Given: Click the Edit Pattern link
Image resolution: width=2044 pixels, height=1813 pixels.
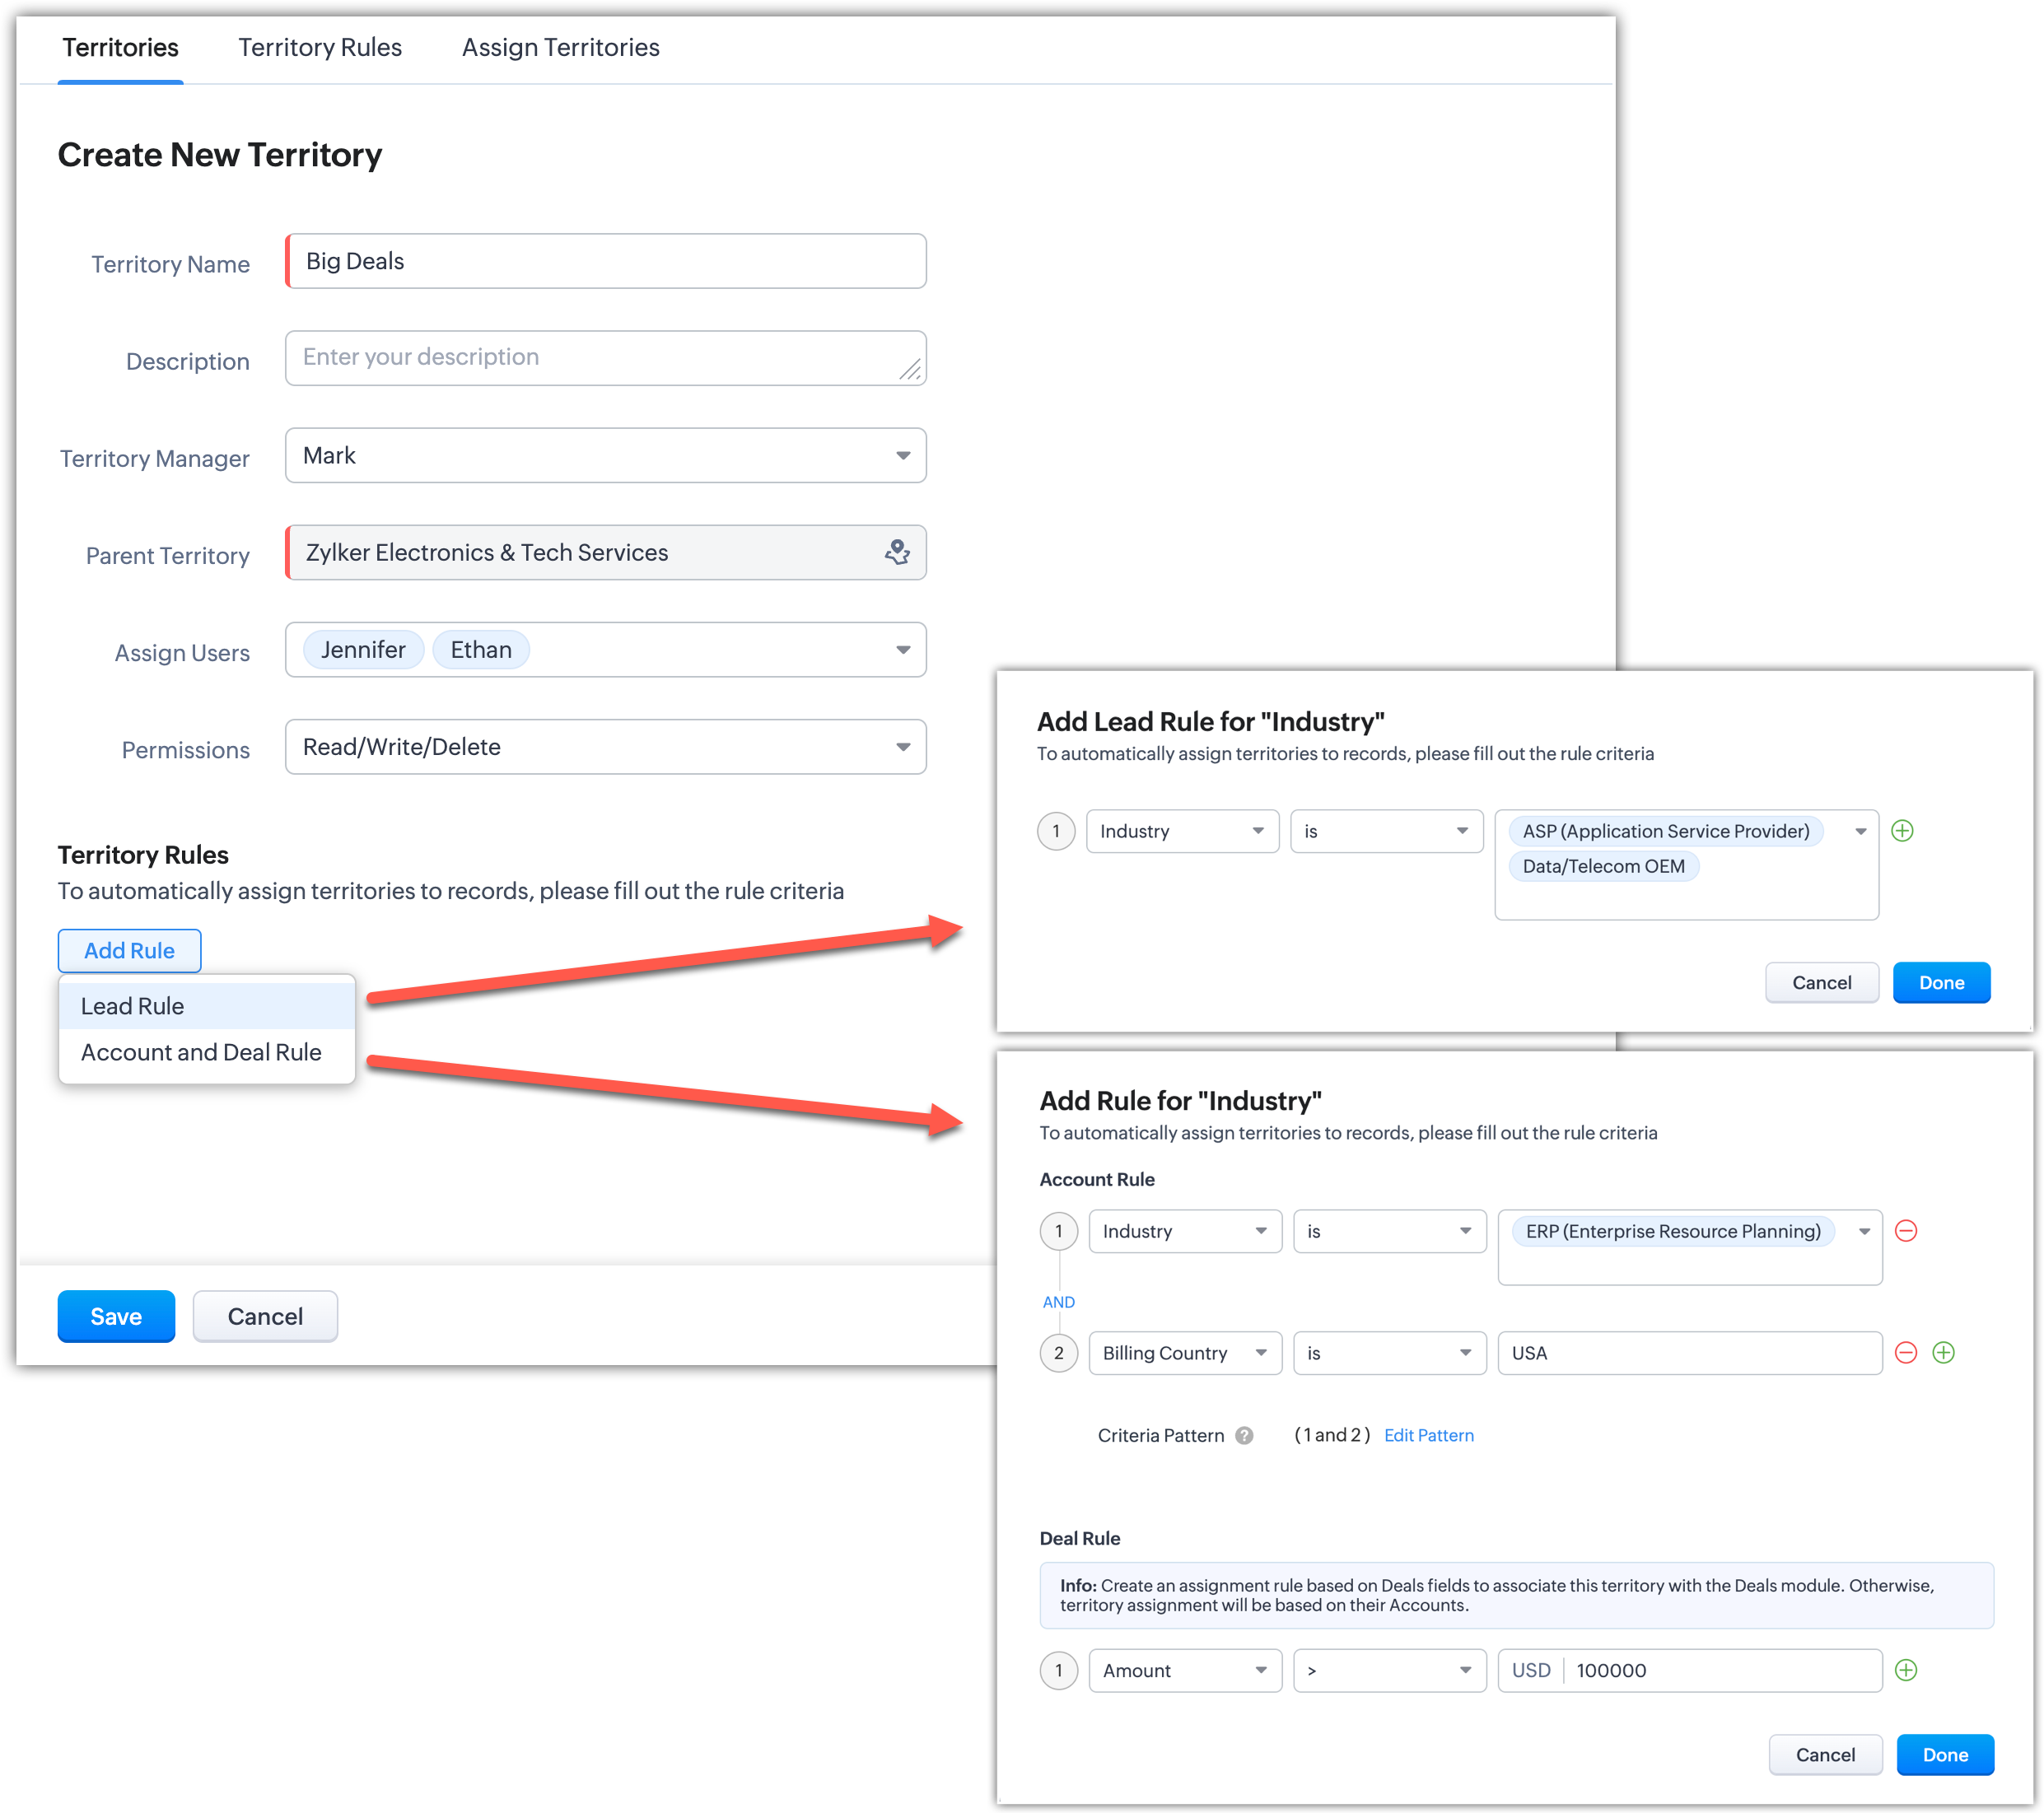Looking at the screenshot, I should tap(1428, 1435).
